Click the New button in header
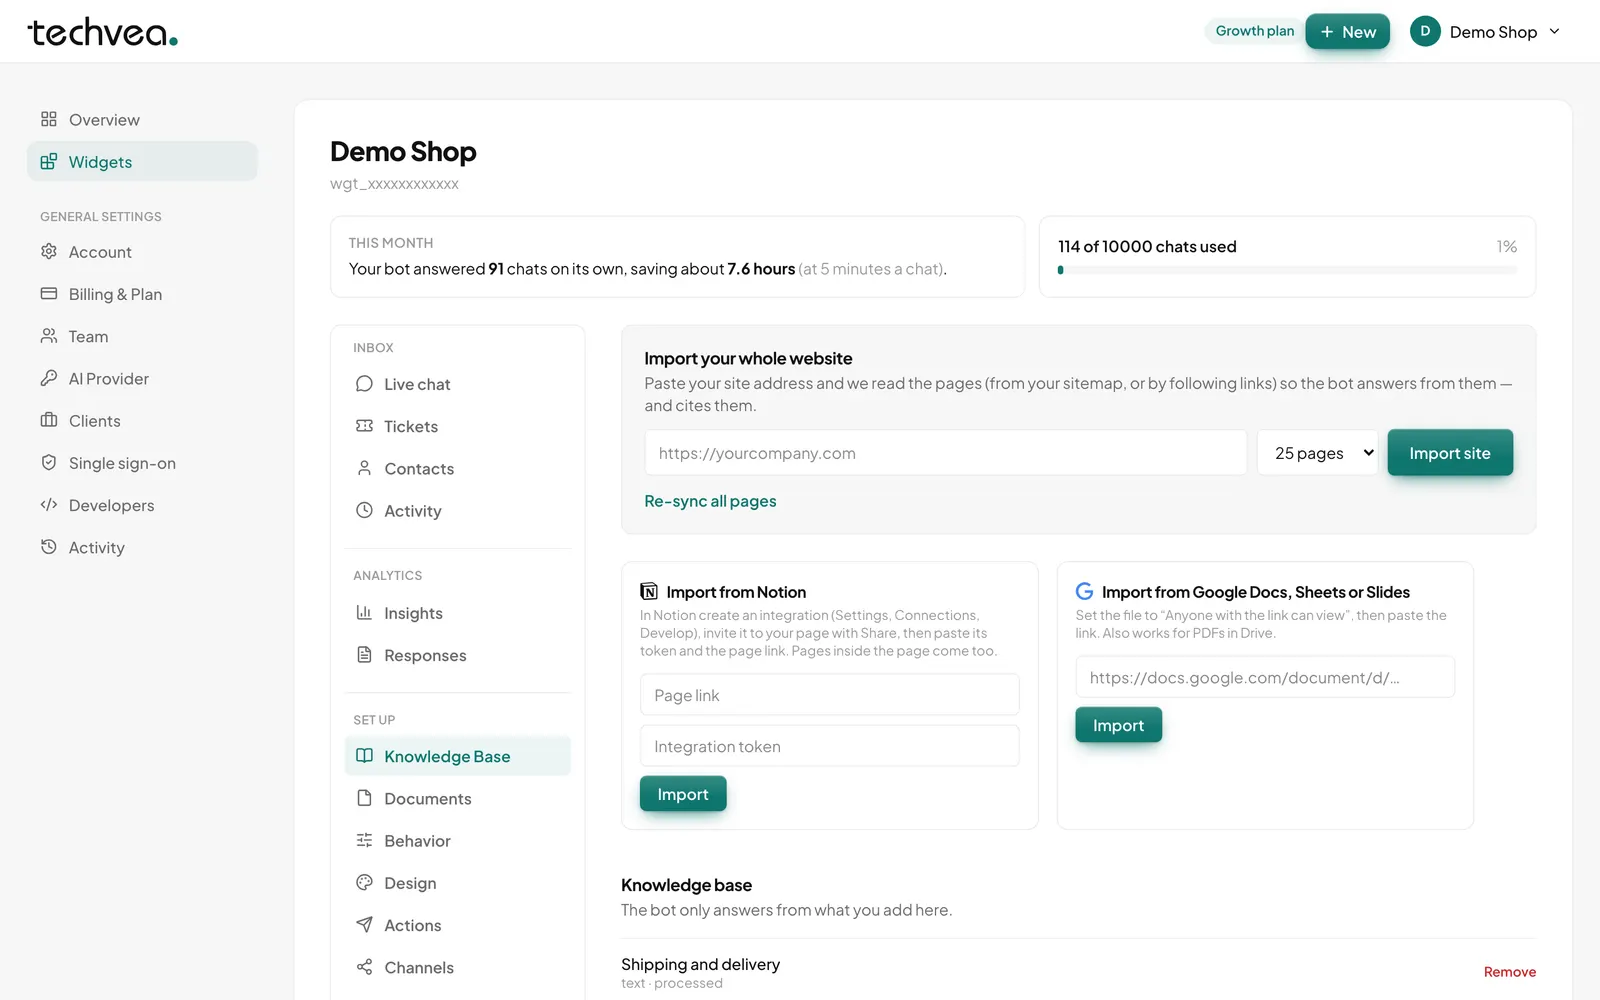 pos(1347,32)
